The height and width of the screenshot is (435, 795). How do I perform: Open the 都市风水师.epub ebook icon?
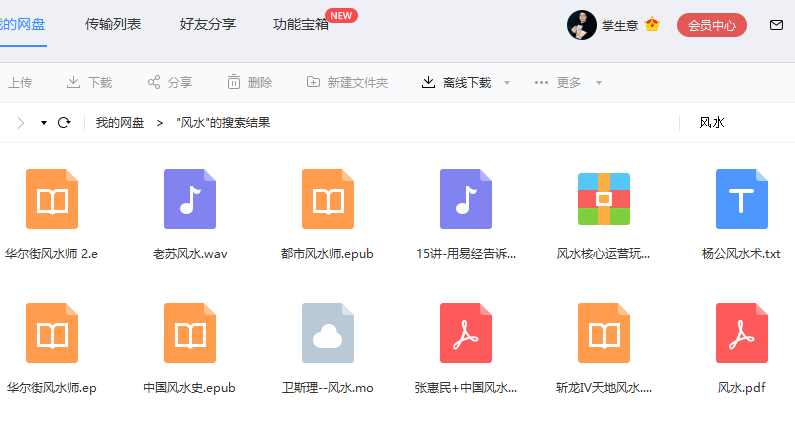pos(328,199)
